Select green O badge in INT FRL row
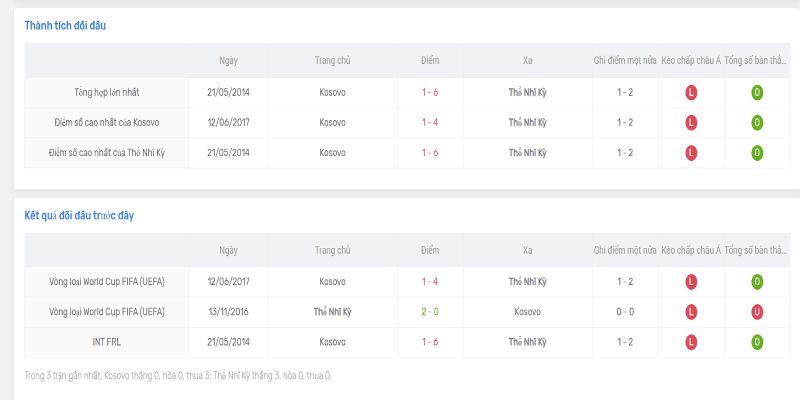Viewport: 800px width, 400px height. [757, 342]
